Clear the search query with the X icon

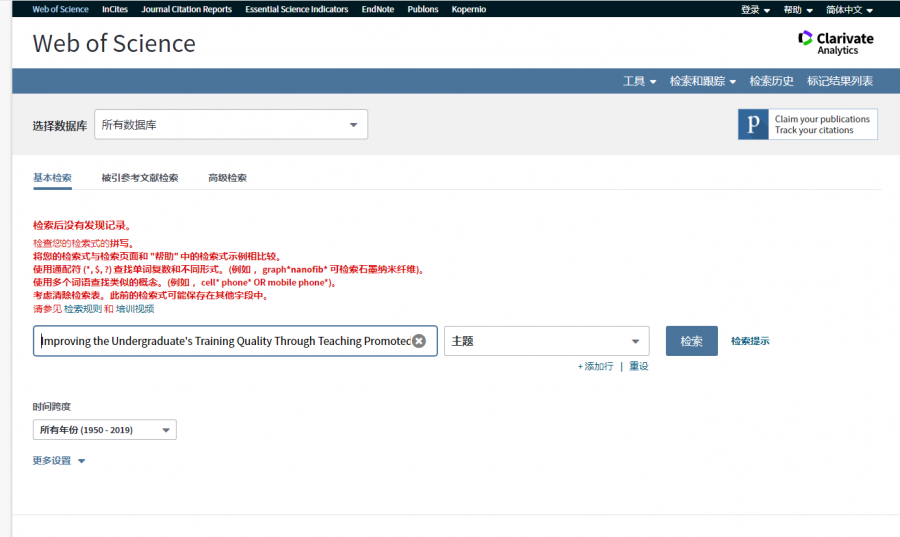pyautogui.click(x=420, y=341)
